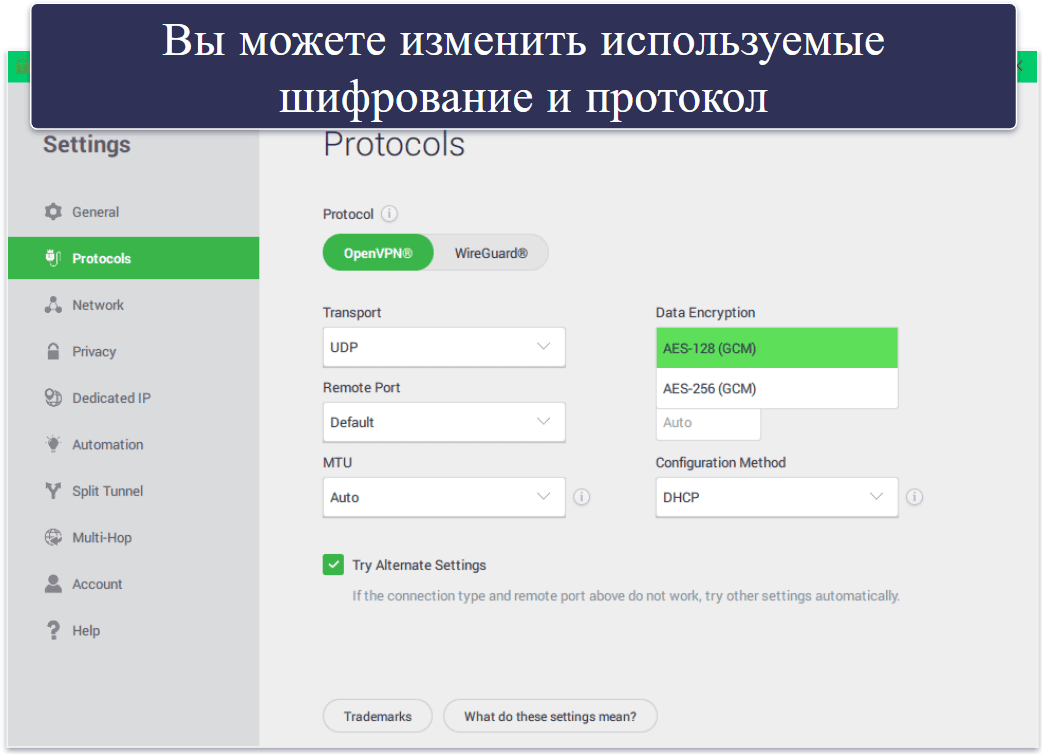Show info beside Configuration Method dropdown
The width and height of the screenshot is (1042, 754).
pyautogui.click(x=914, y=497)
